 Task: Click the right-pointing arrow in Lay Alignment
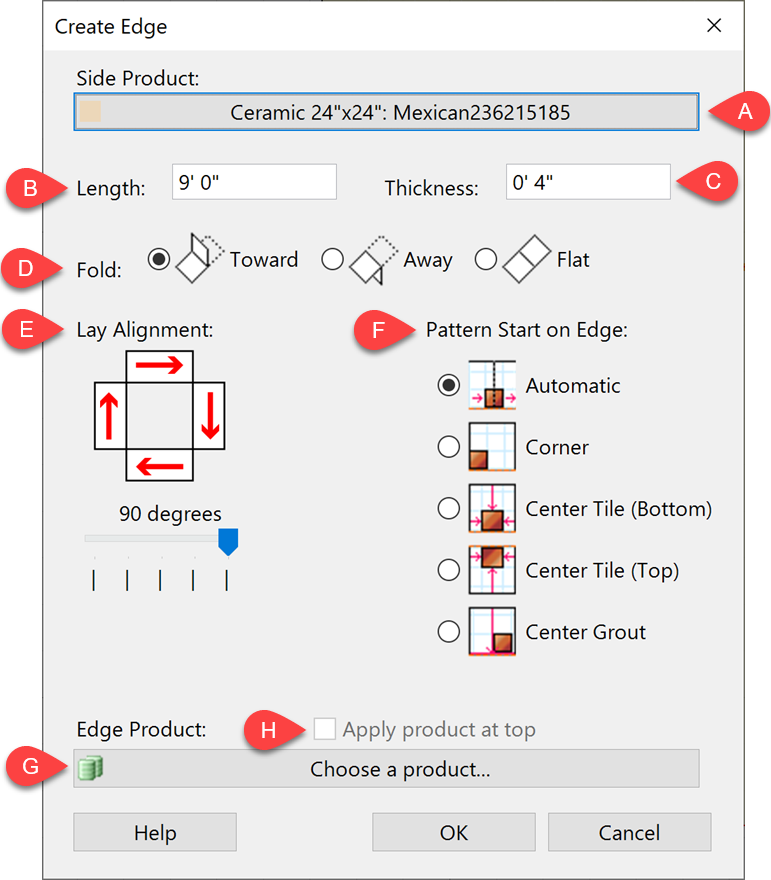tap(159, 365)
